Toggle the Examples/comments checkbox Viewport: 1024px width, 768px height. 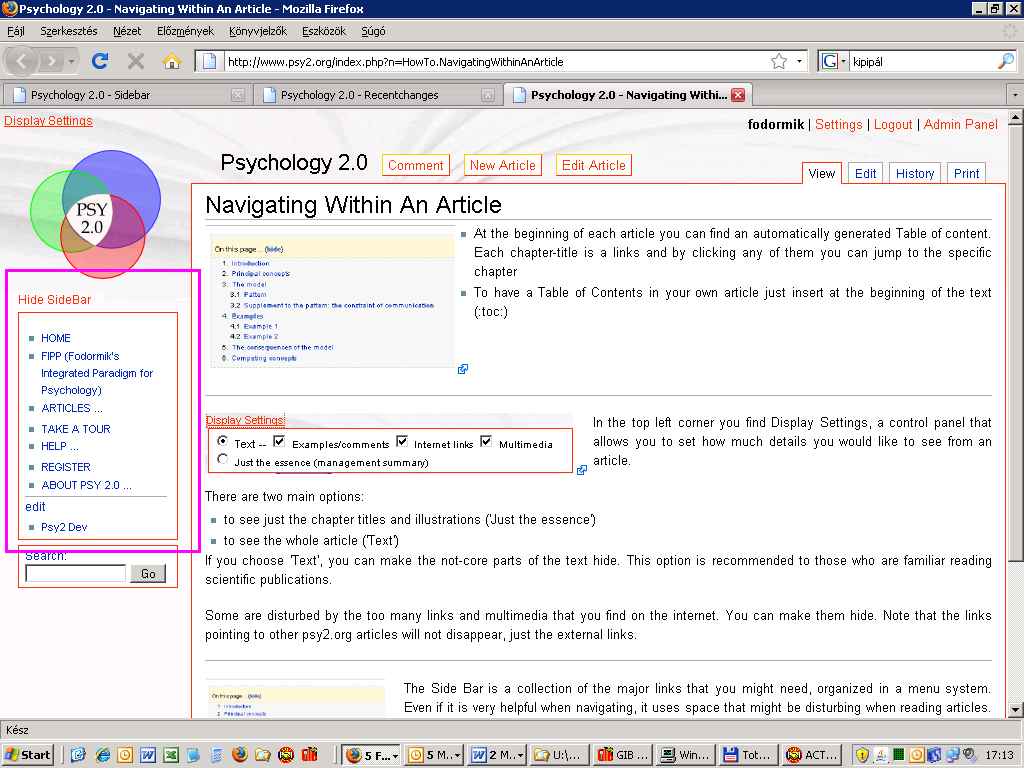click(279, 441)
